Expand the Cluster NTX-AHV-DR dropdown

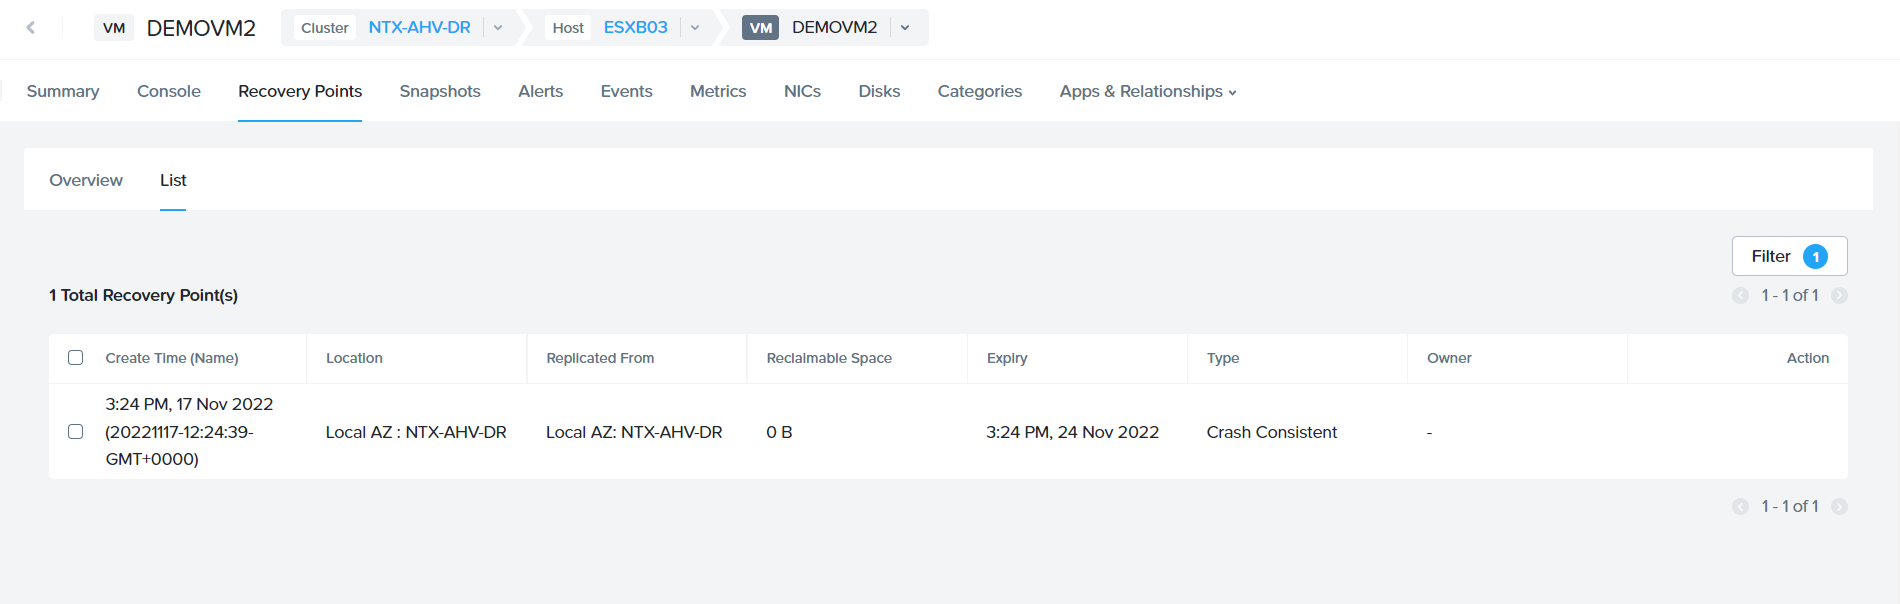coord(498,28)
